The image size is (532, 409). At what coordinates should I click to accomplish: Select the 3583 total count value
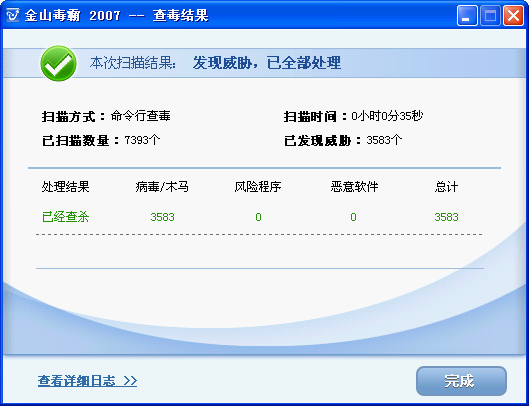446,217
